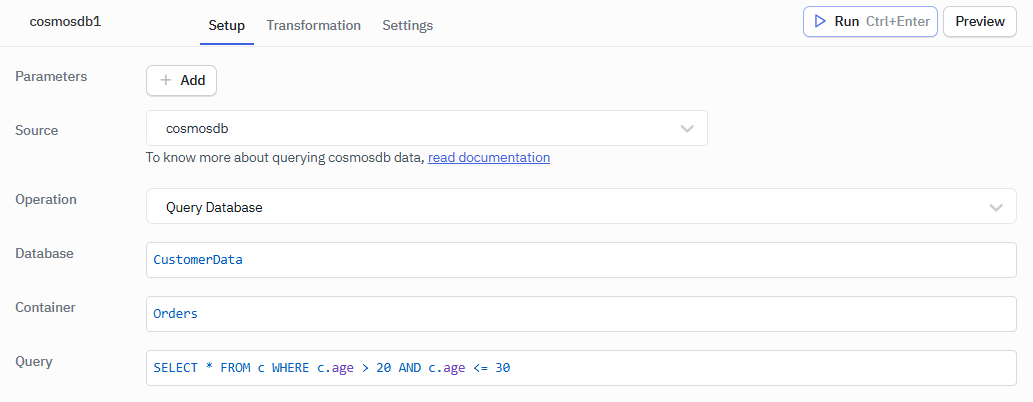Viewport: 1033px width, 402px height.
Task: Click the cosmosdb1 query name
Action: point(64,21)
